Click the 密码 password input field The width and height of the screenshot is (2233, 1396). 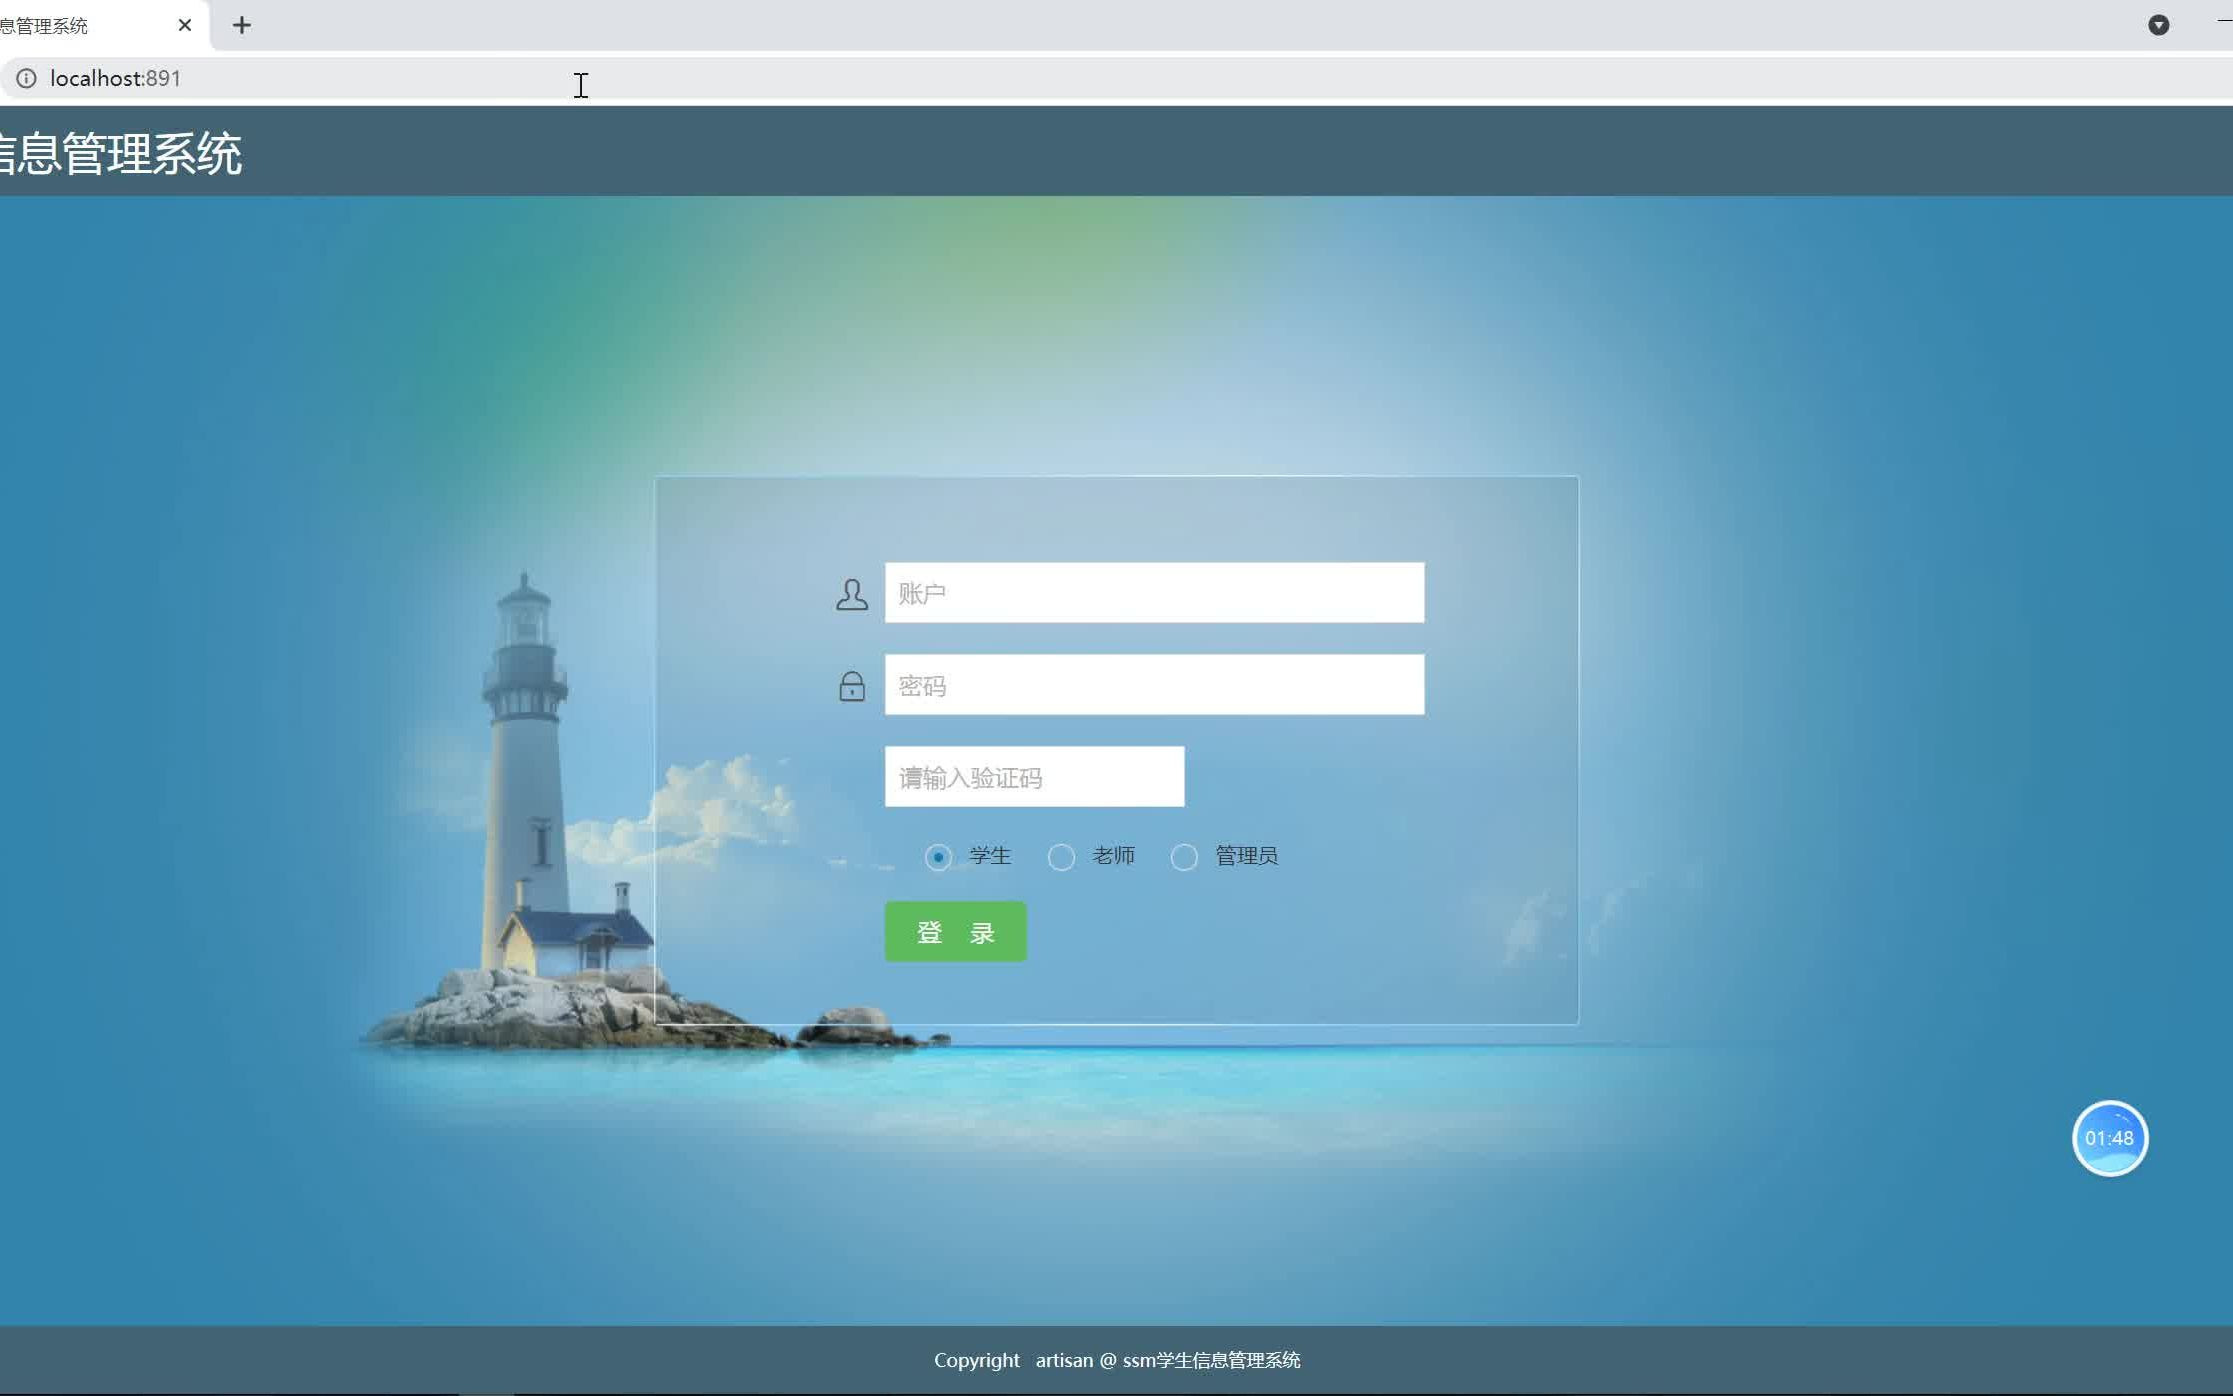(x=1154, y=684)
